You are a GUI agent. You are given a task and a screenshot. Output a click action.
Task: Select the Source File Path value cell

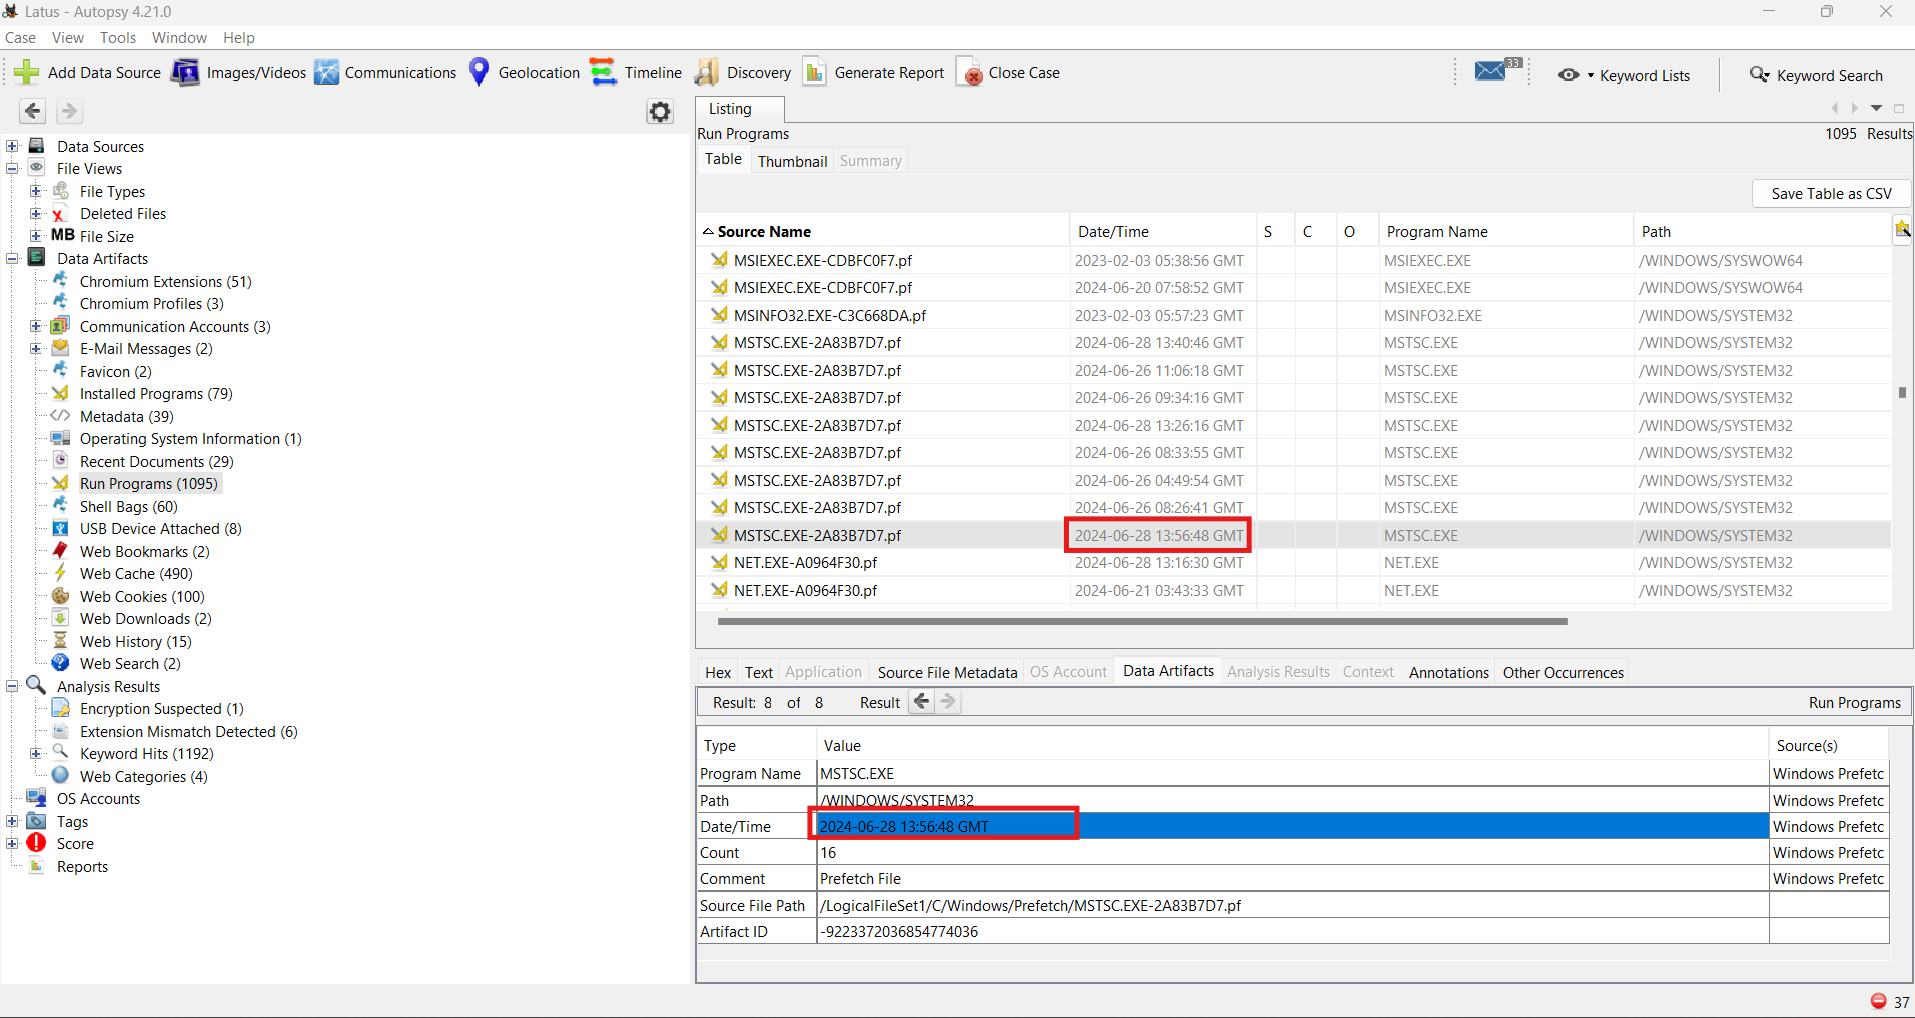(1293, 906)
